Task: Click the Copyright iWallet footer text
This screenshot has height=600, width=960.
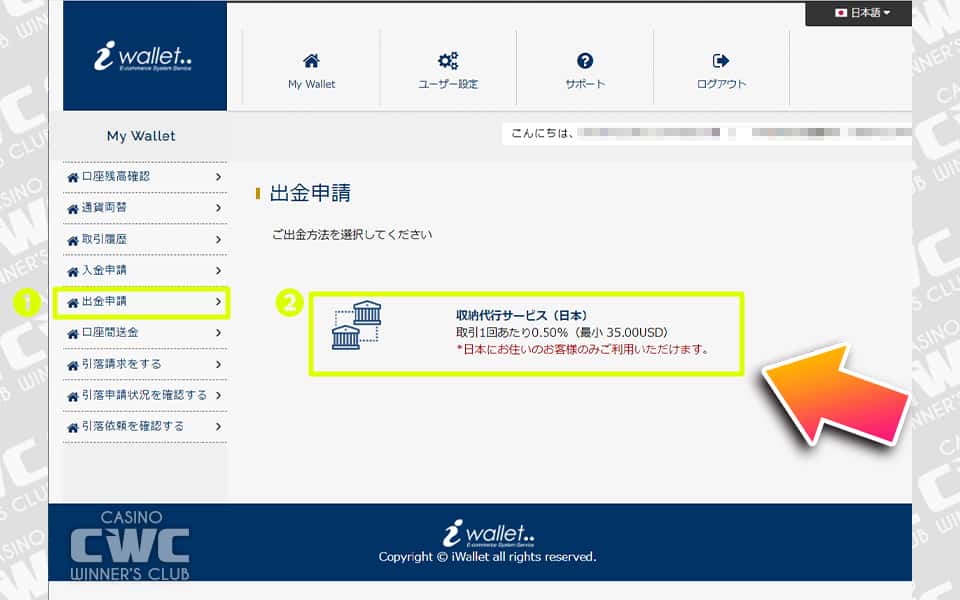Action: click(487, 557)
